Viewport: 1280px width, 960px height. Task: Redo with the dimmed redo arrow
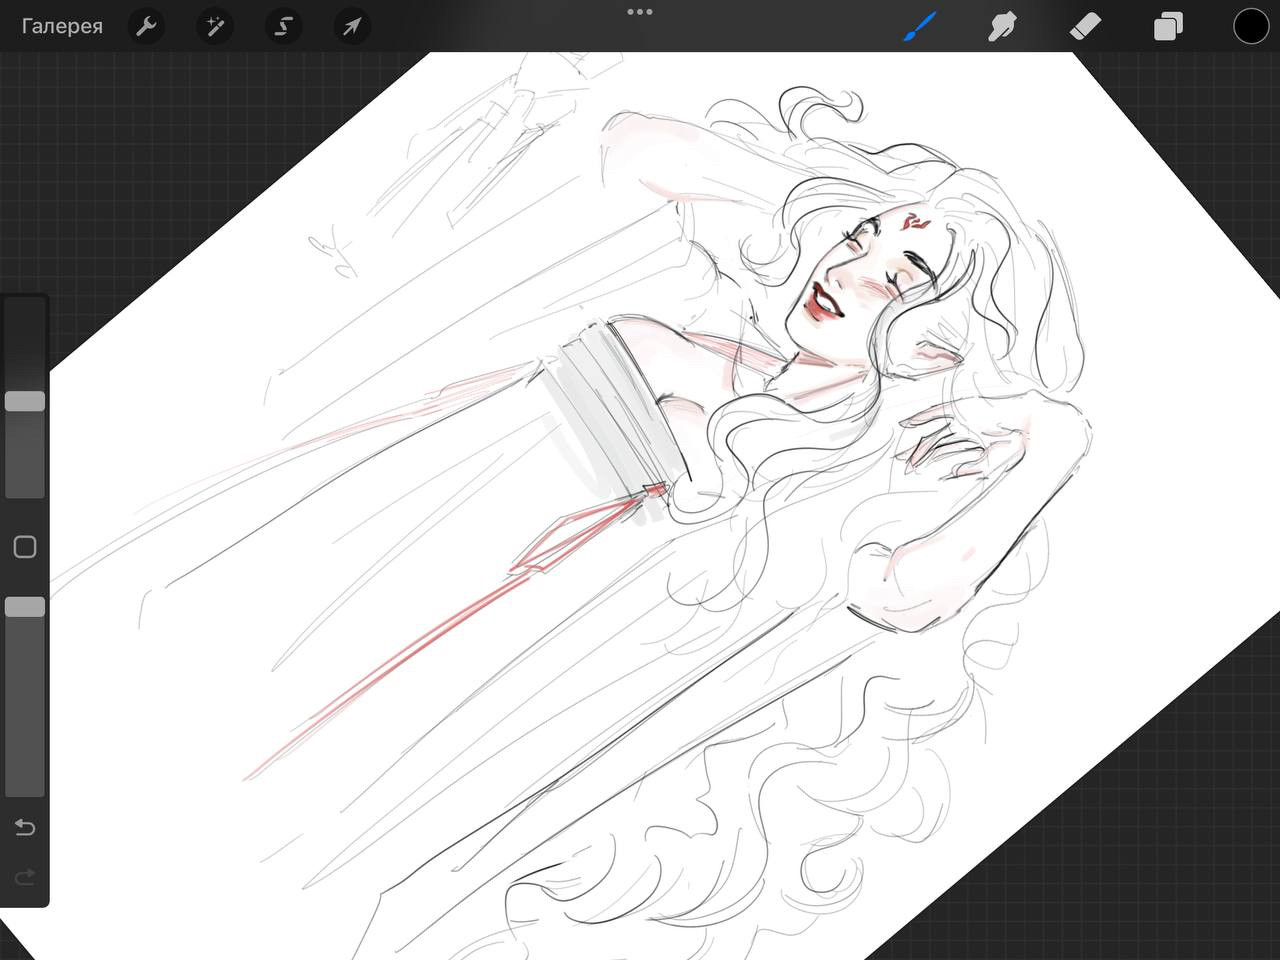coord(25,877)
